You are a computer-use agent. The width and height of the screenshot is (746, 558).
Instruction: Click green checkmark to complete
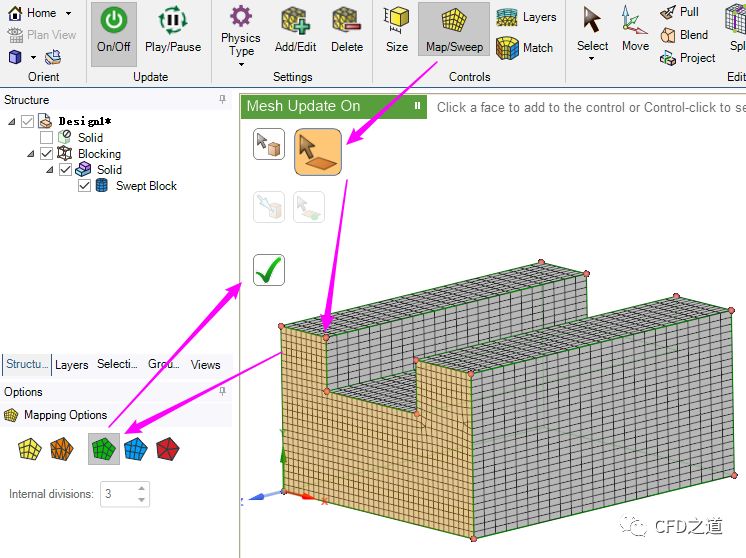pos(269,270)
